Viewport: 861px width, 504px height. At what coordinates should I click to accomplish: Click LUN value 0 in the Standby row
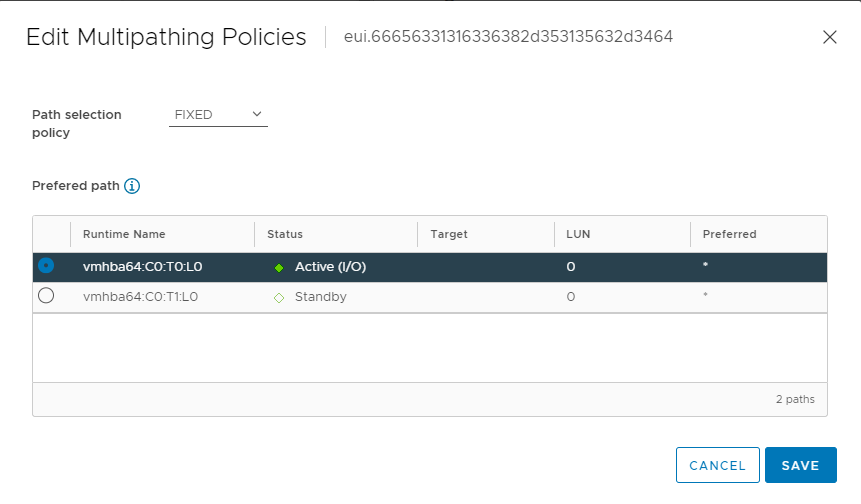[571, 297]
